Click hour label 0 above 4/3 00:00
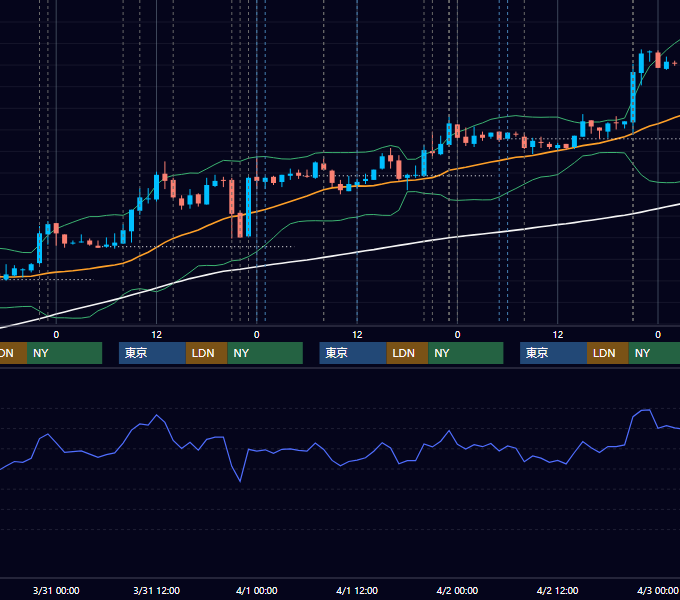 [x=658, y=335]
